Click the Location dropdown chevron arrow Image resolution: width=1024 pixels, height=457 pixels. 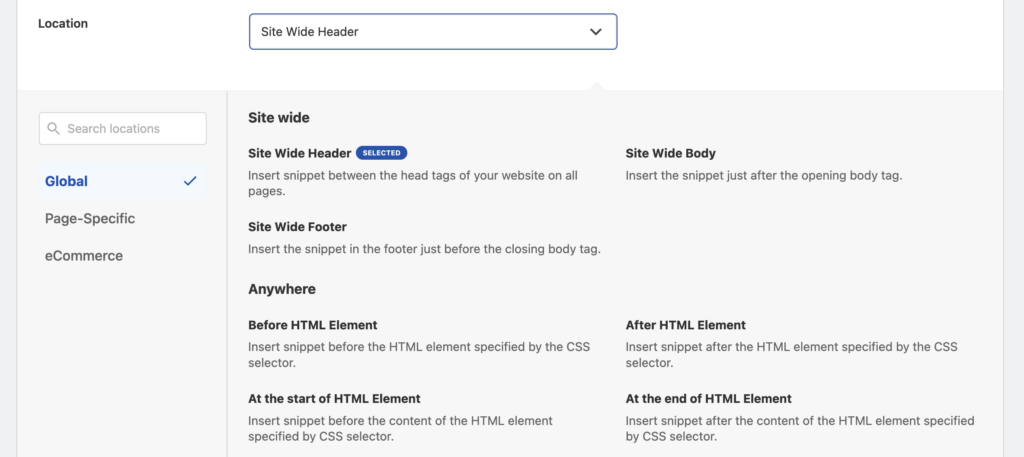point(596,31)
